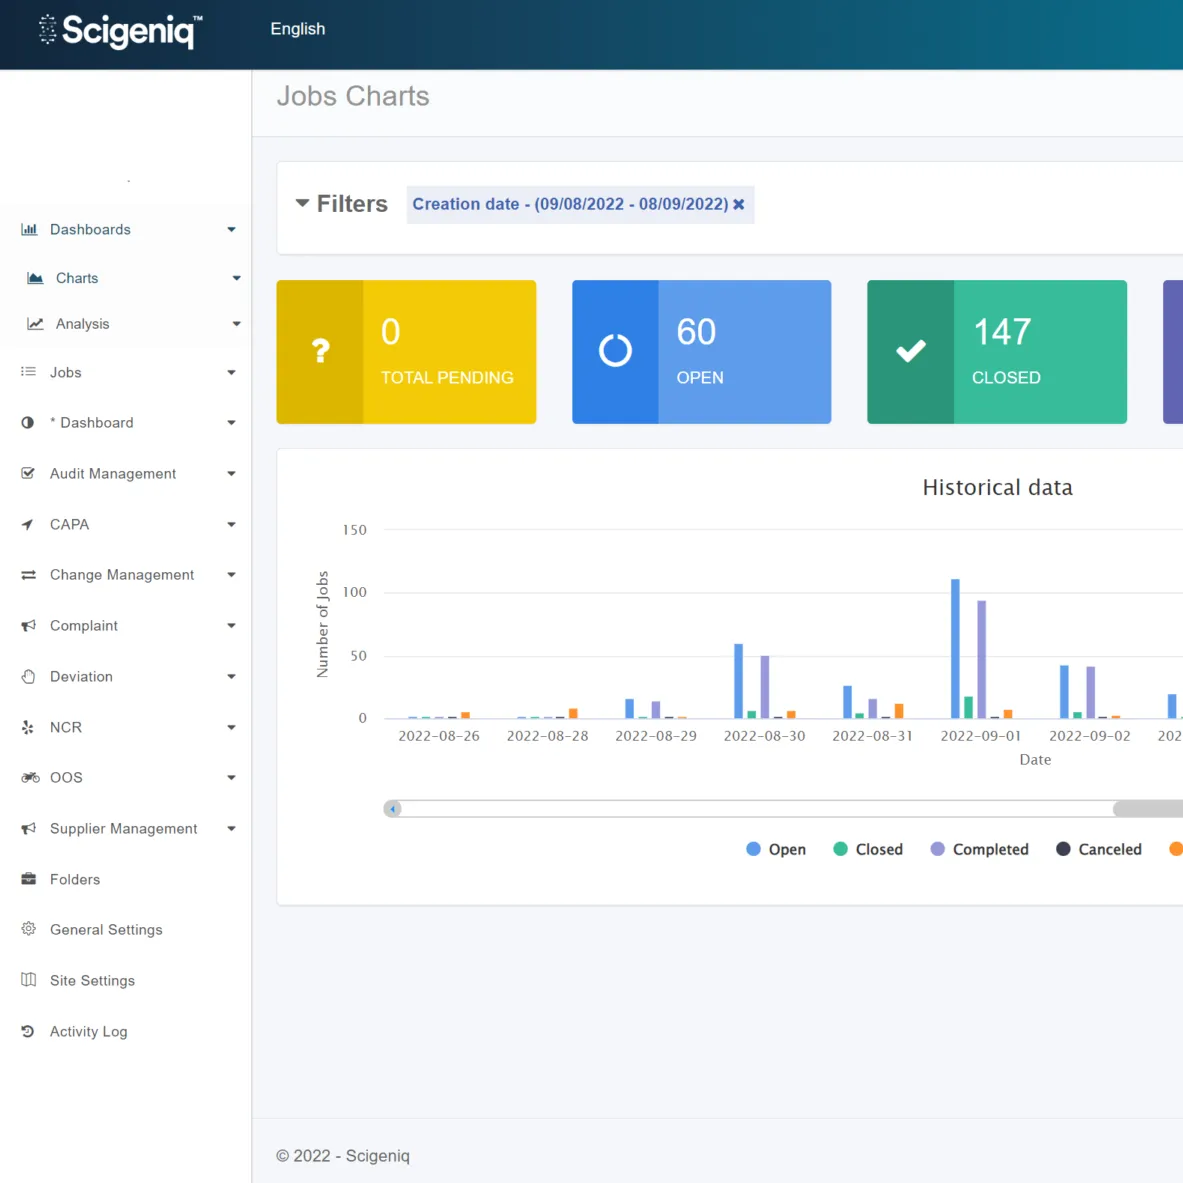Select the Change Management arrows icon
Image resolution: width=1183 pixels, height=1183 pixels.
(x=29, y=574)
